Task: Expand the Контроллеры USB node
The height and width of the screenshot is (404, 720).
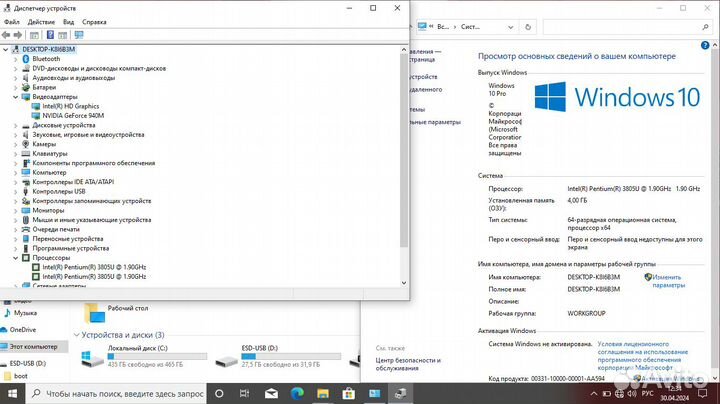Action: pyautogui.click(x=16, y=191)
